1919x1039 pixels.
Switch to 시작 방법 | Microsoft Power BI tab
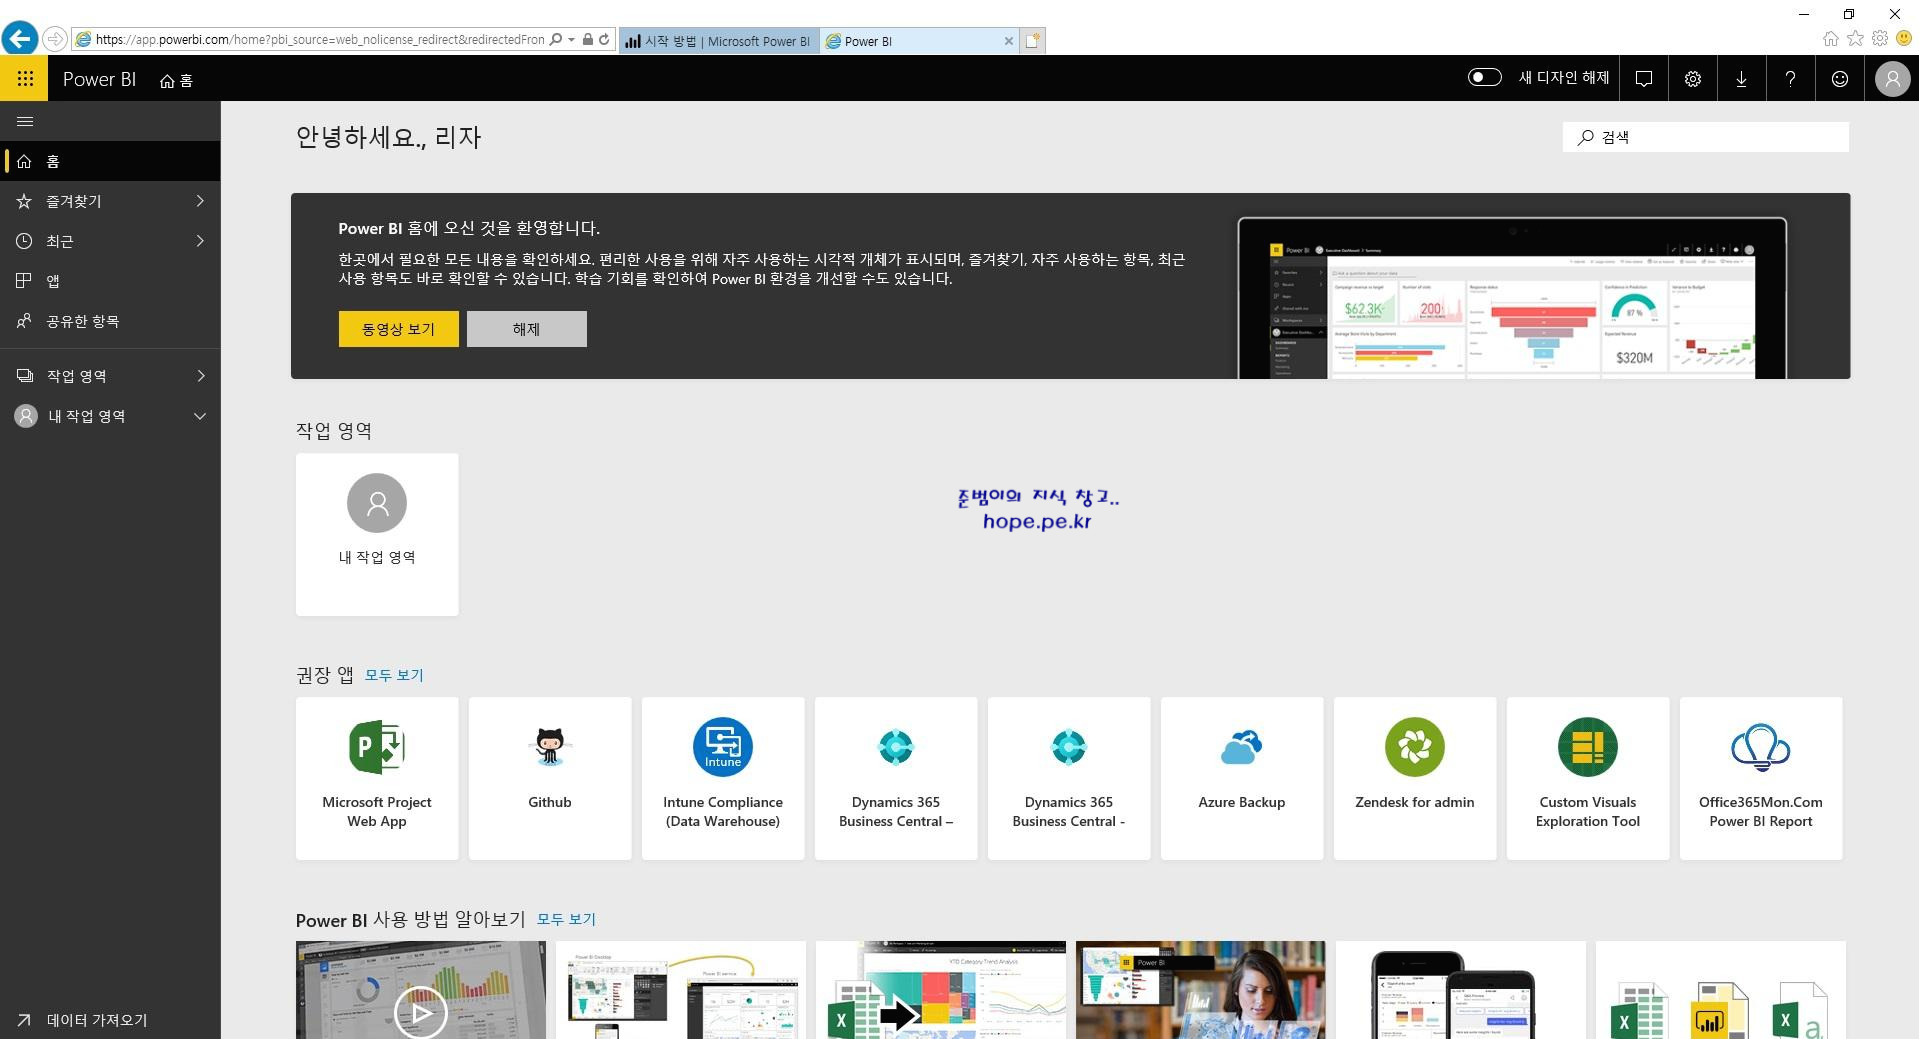[718, 41]
